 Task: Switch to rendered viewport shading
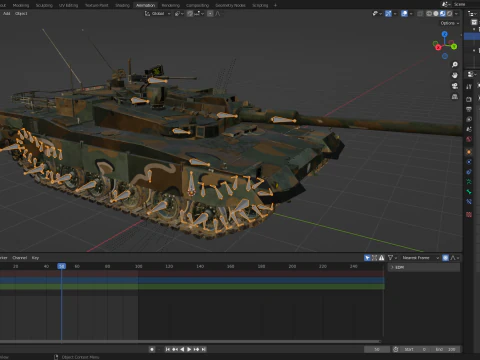450,14
